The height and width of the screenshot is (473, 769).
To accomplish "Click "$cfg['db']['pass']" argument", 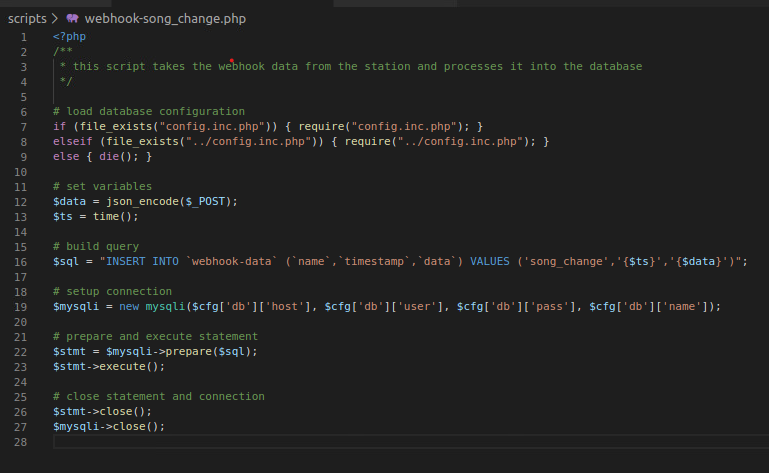I will 516,307.
